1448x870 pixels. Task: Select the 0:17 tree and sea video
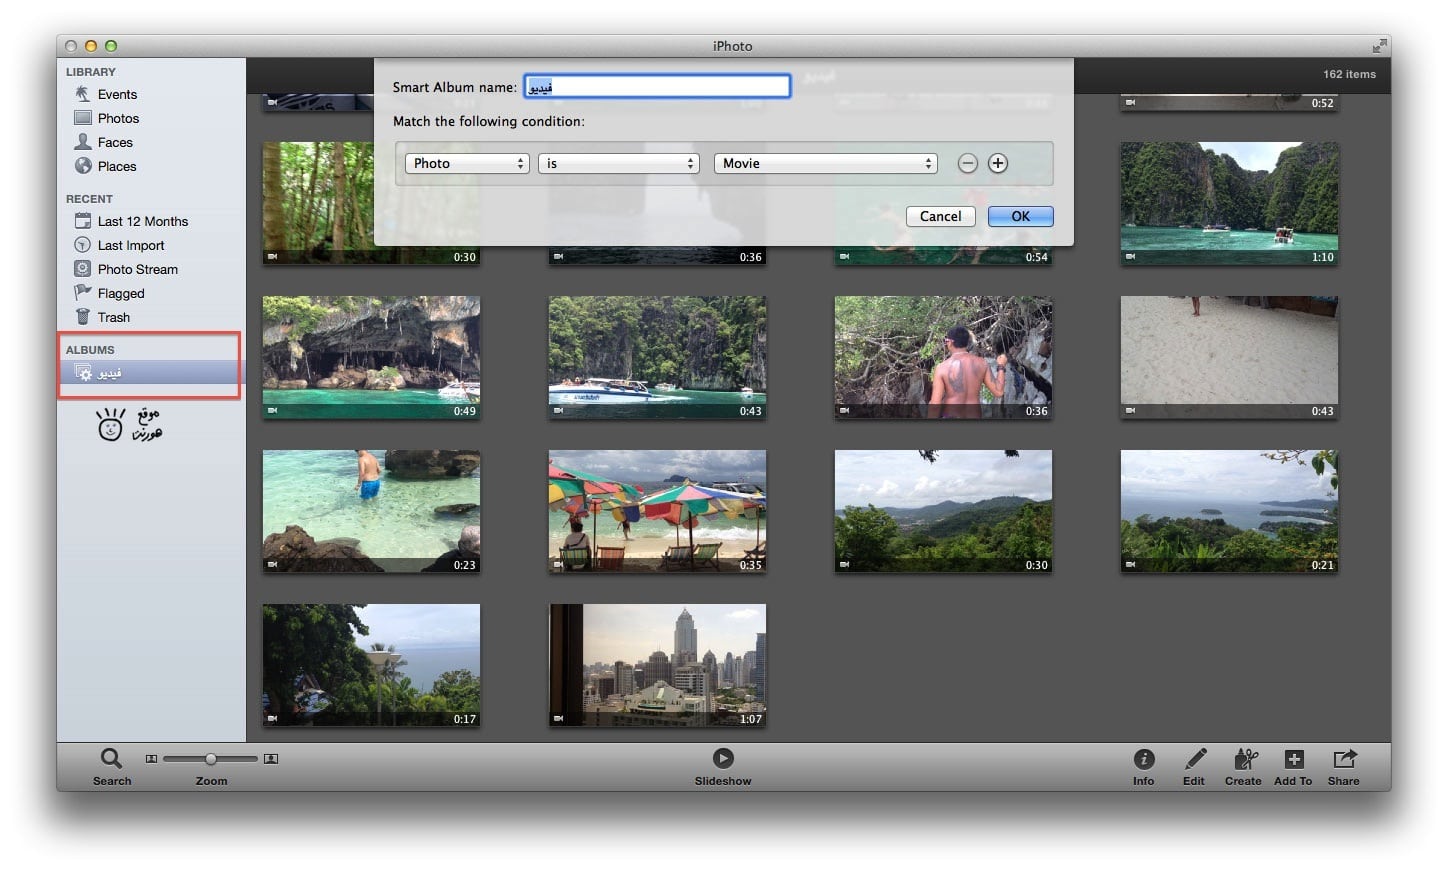[x=371, y=665]
